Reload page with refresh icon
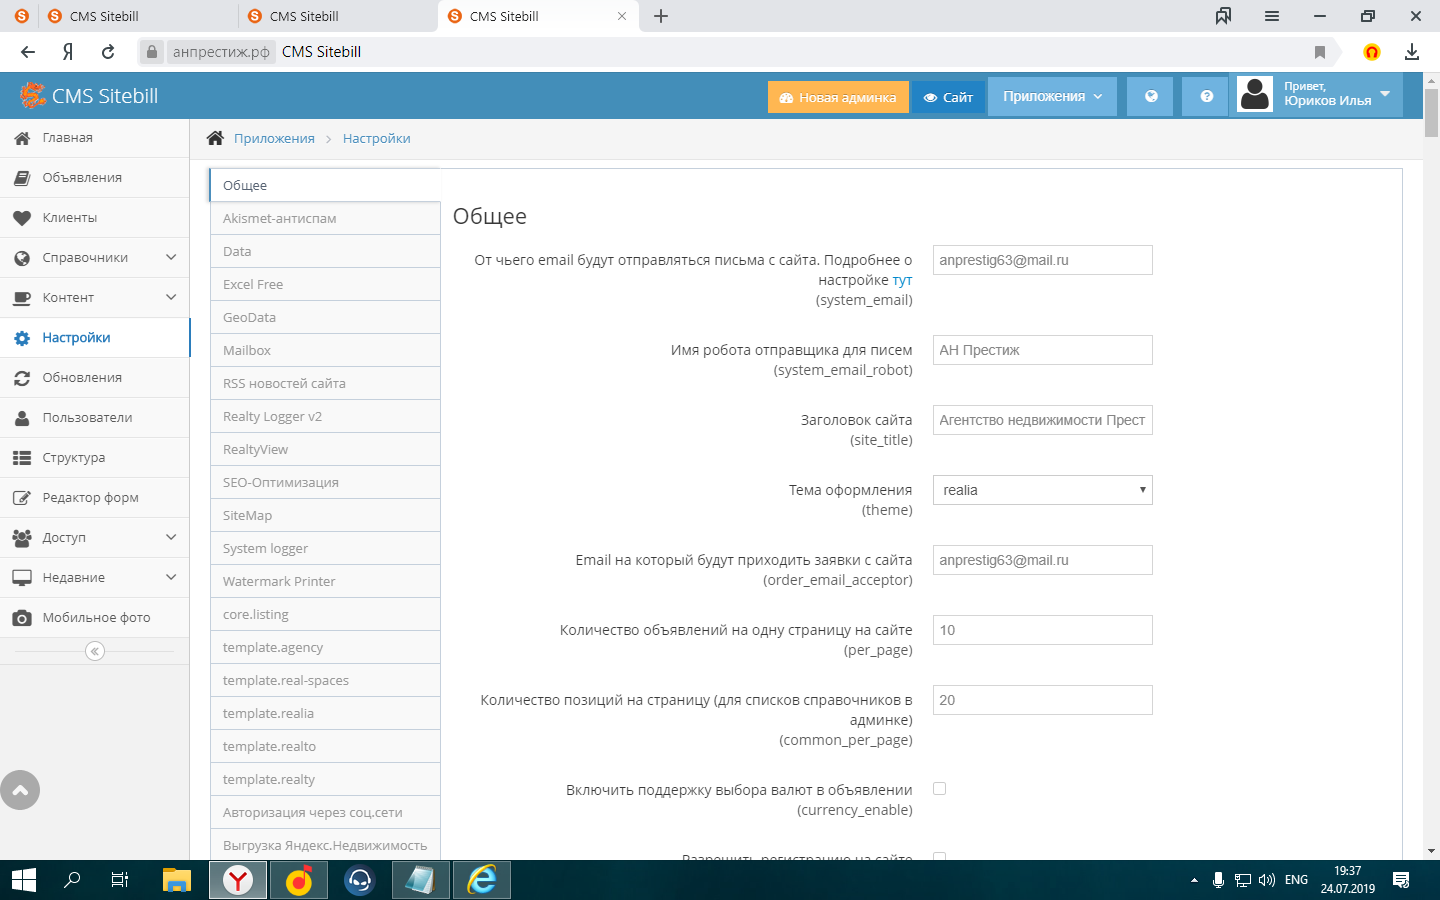Screen dimensions: 1440x900 click(x=108, y=52)
